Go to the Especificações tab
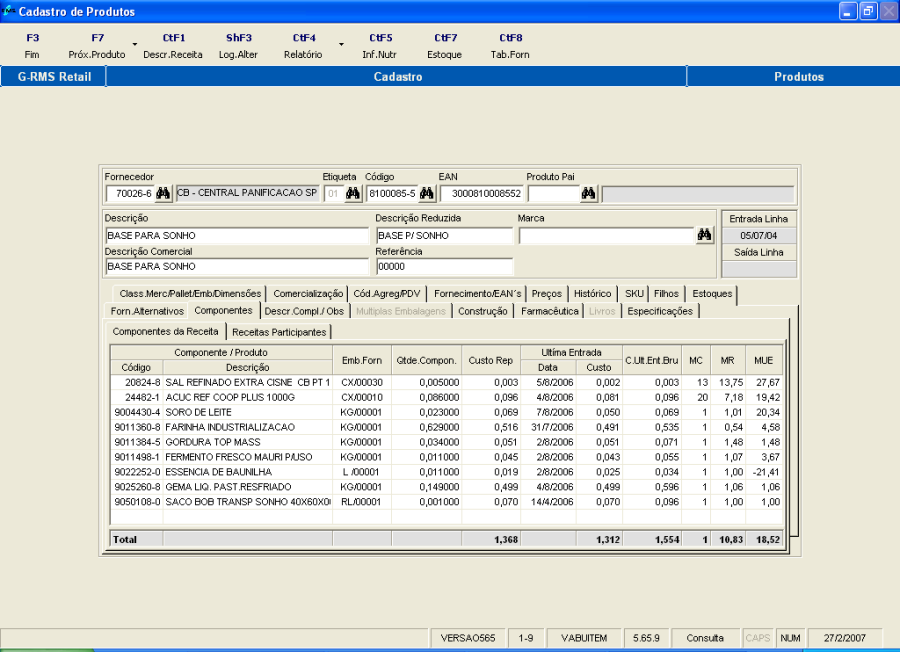This screenshot has width=900, height=652. [x=659, y=312]
